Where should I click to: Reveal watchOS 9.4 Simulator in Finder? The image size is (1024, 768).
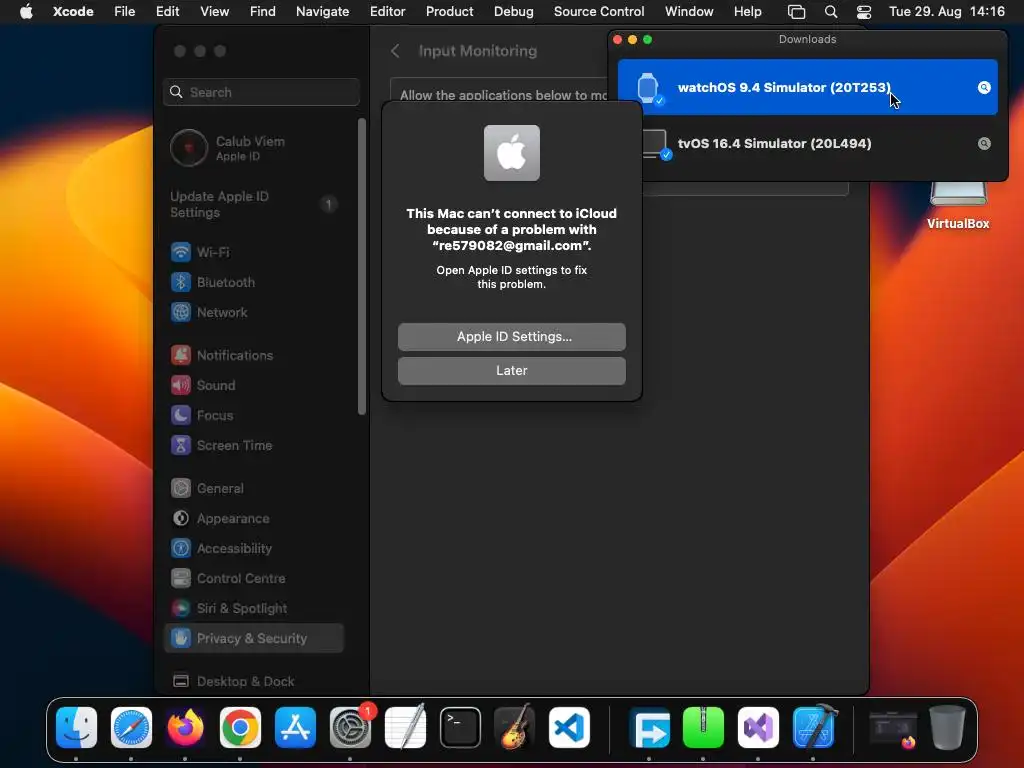pyautogui.click(x=984, y=88)
